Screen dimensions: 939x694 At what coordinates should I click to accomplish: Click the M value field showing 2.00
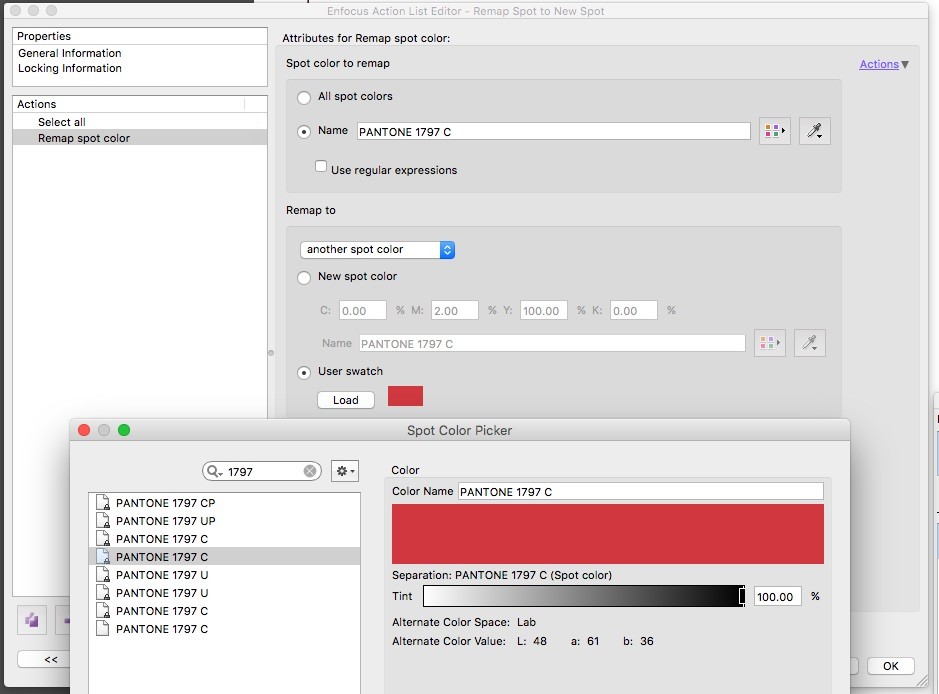click(x=455, y=310)
